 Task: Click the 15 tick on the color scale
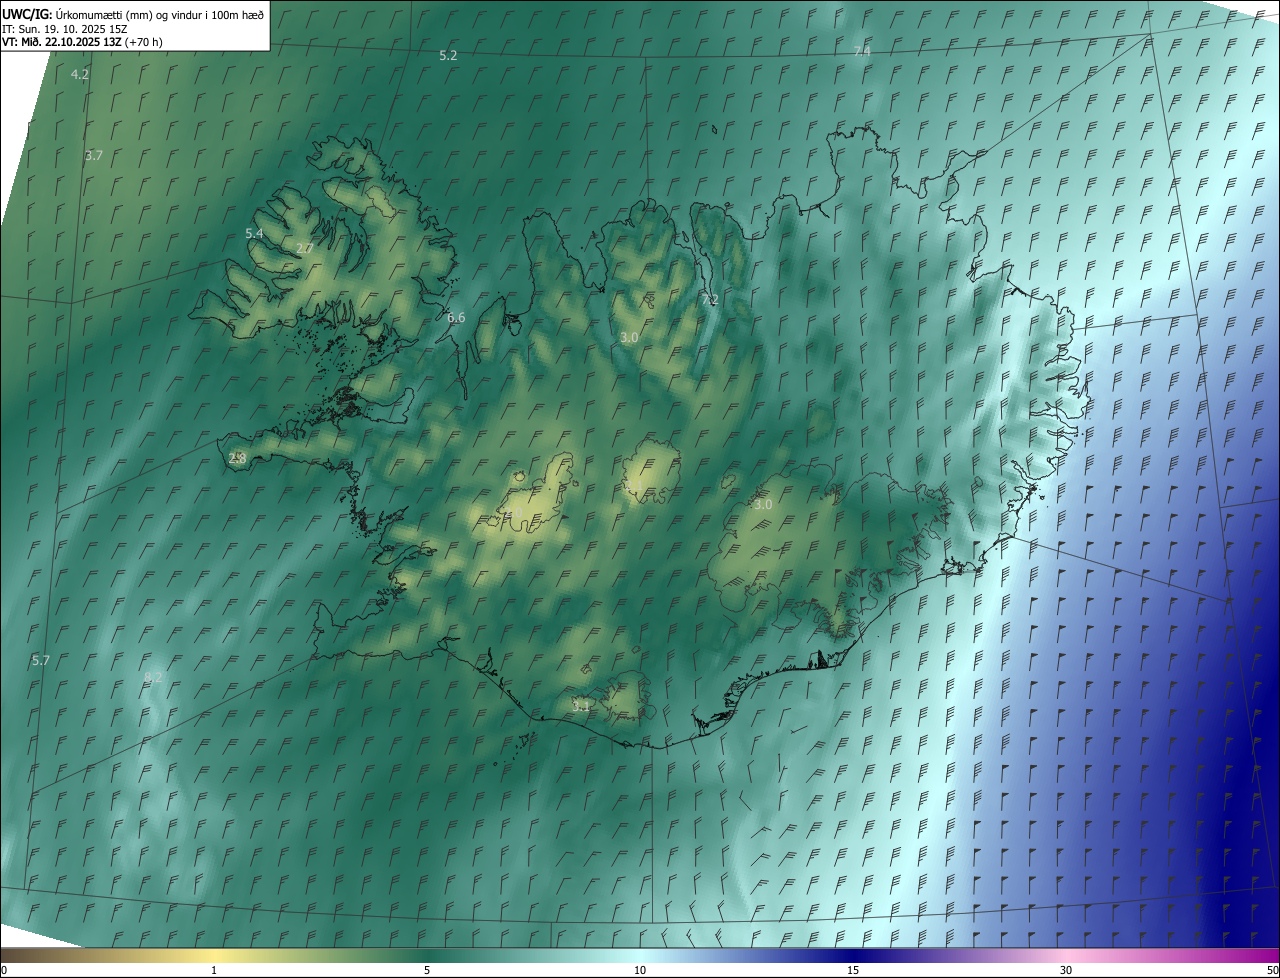853,970
